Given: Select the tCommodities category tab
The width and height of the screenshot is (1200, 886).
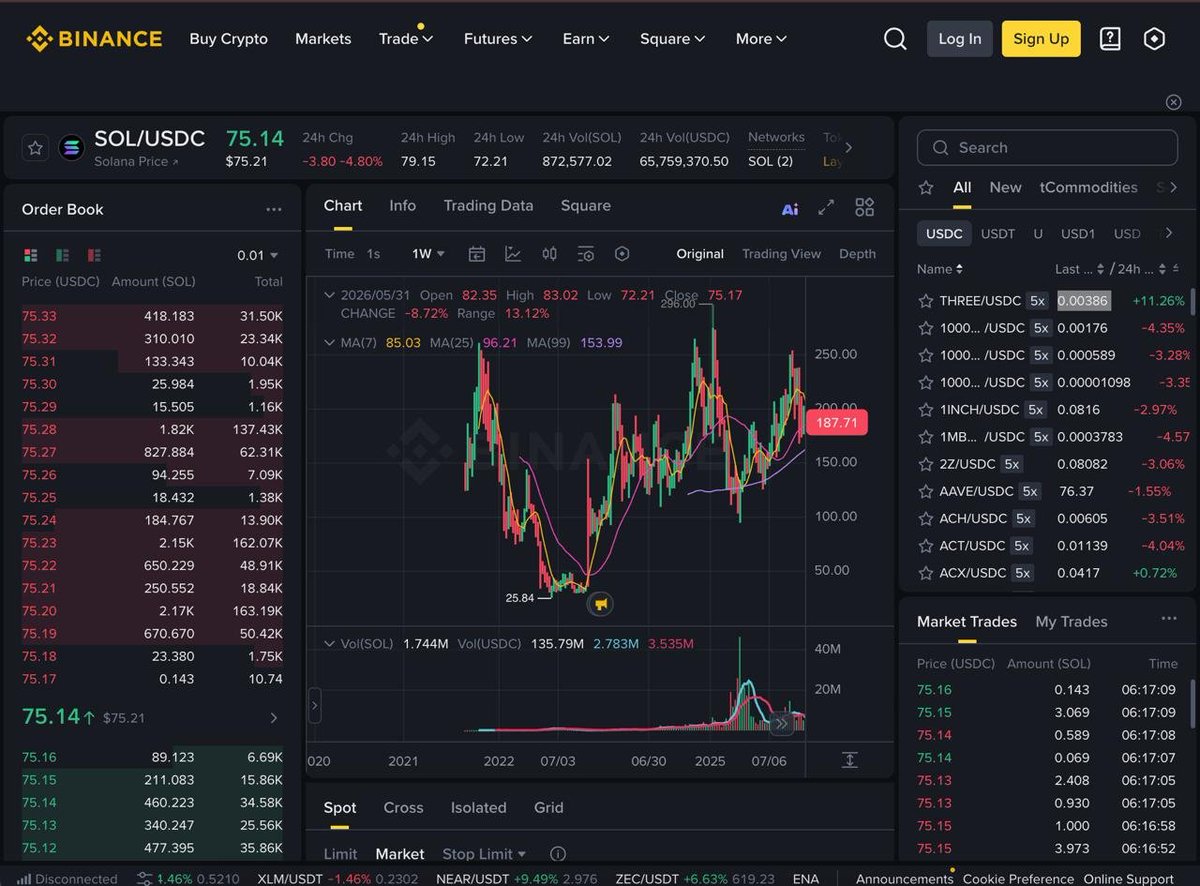Looking at the screenshot, I should click(x=1088, y=187).
